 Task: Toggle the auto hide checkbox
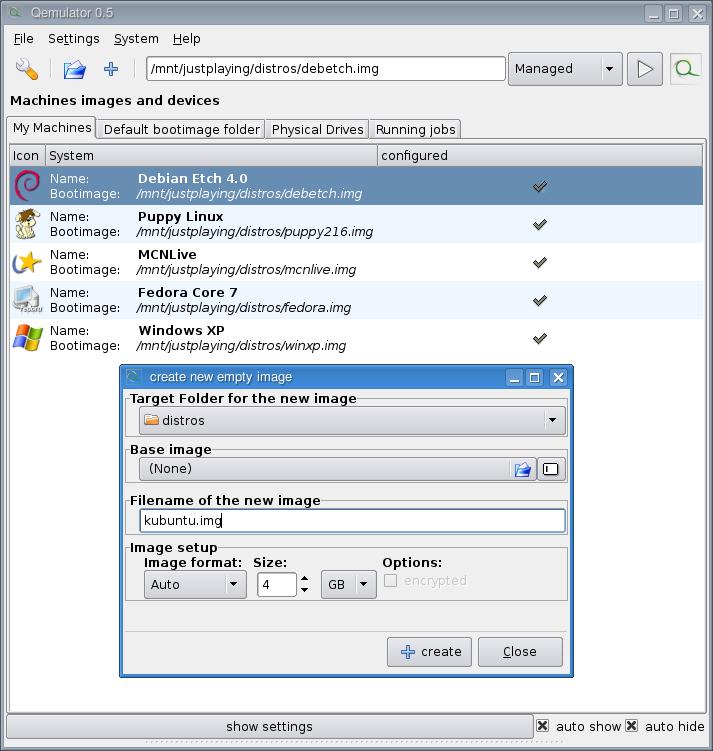(x=632, y=726)
